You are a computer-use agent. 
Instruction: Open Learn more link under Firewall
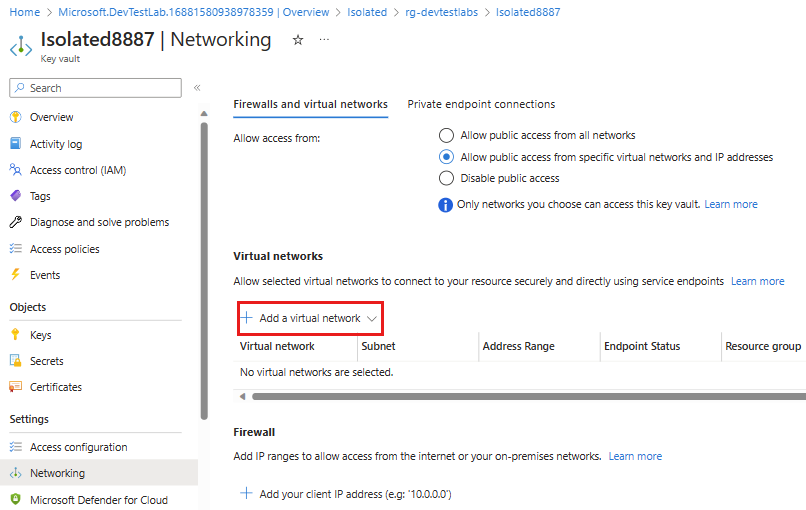pyautogui.click(x=635, y=456)
